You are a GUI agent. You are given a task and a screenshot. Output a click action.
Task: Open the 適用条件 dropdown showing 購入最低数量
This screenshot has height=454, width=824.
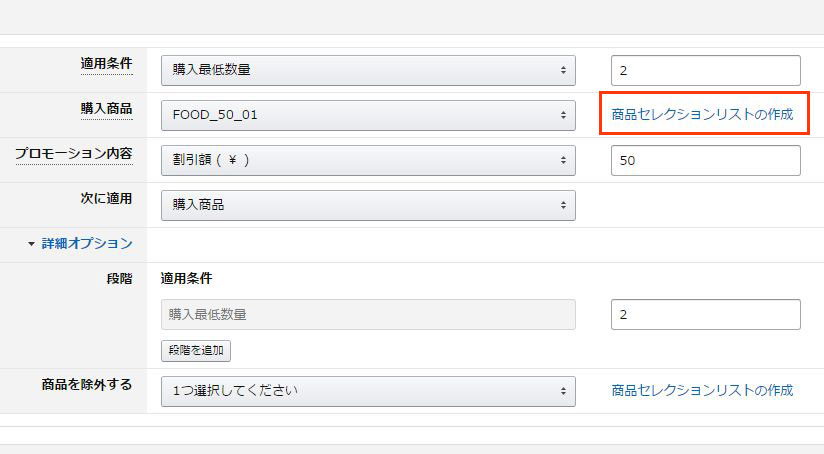pos(368,70)
